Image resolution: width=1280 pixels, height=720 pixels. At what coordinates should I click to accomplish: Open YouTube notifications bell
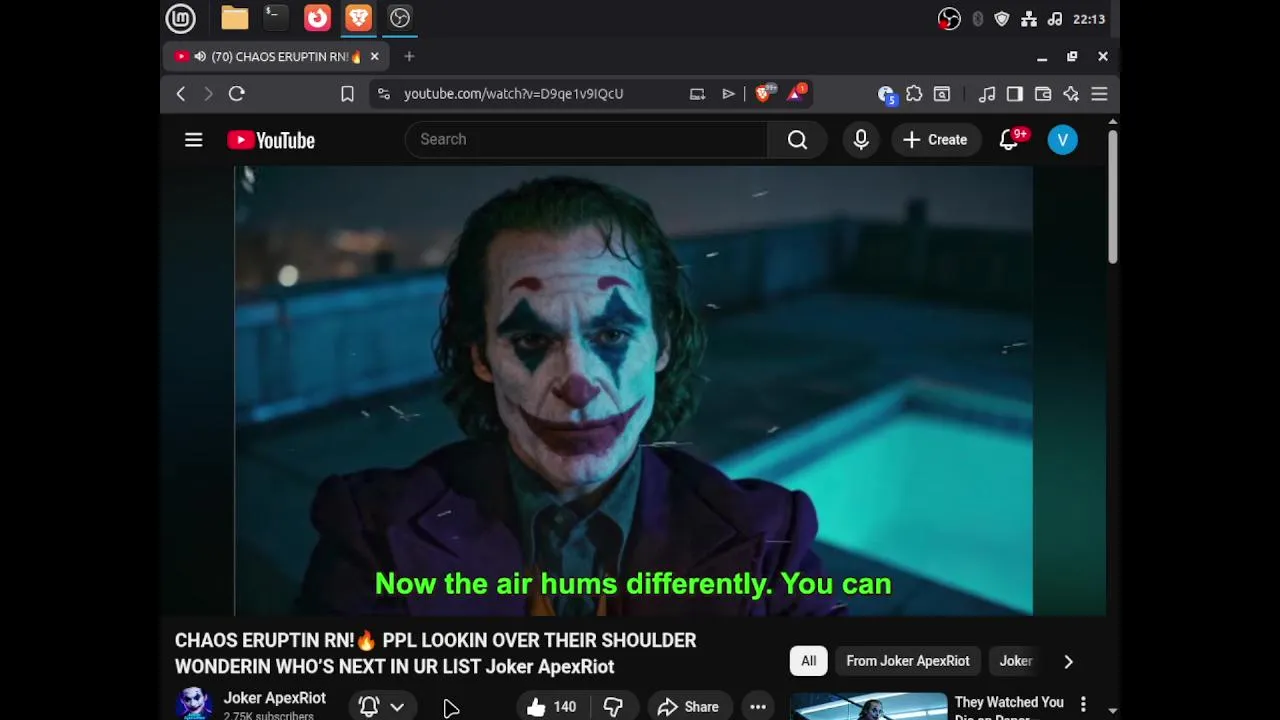click(x=1009, y=140)
